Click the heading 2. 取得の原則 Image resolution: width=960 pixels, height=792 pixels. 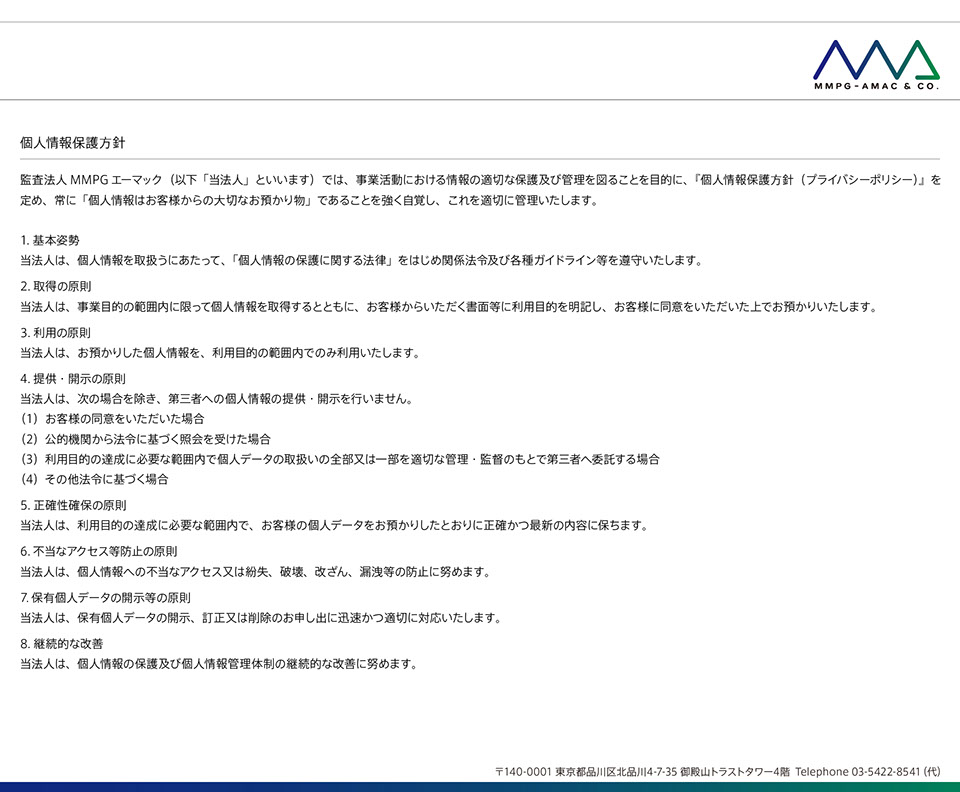coord(56,286)
